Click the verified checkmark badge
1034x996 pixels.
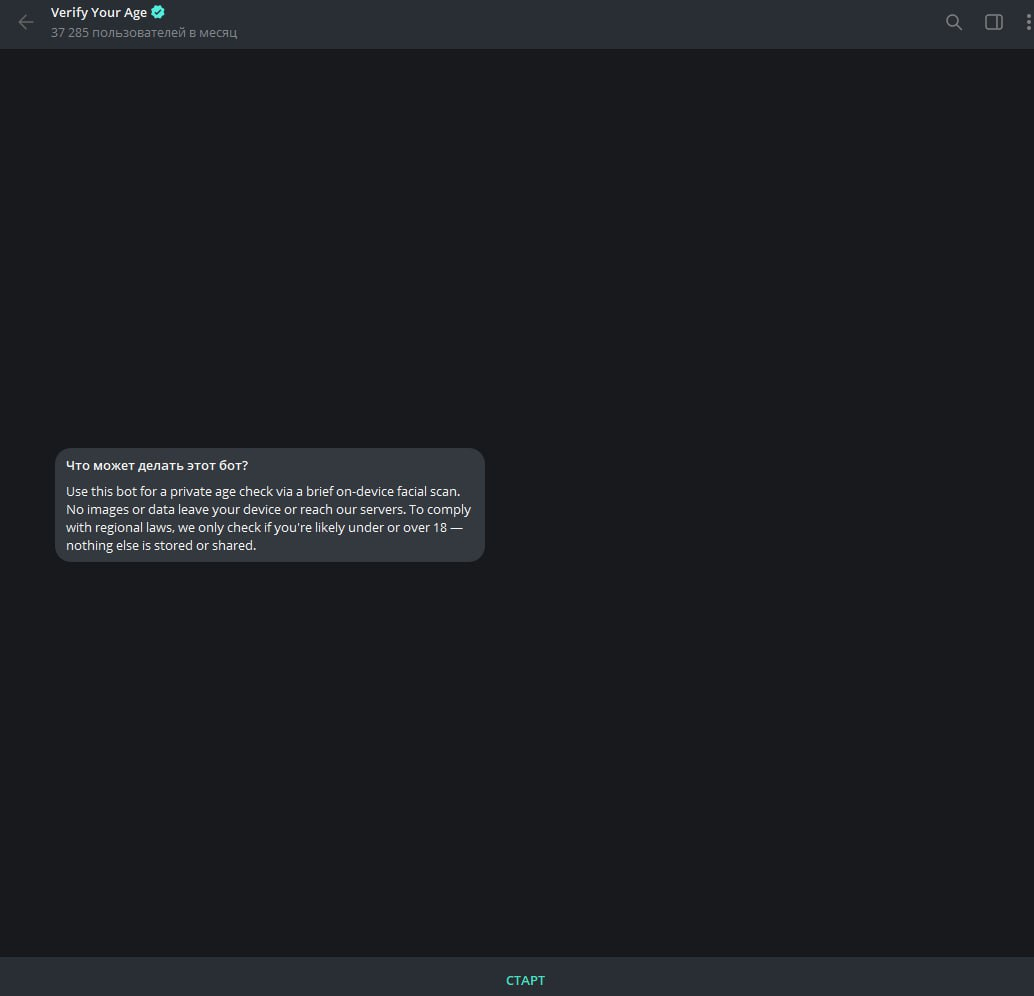coord(158,13)
